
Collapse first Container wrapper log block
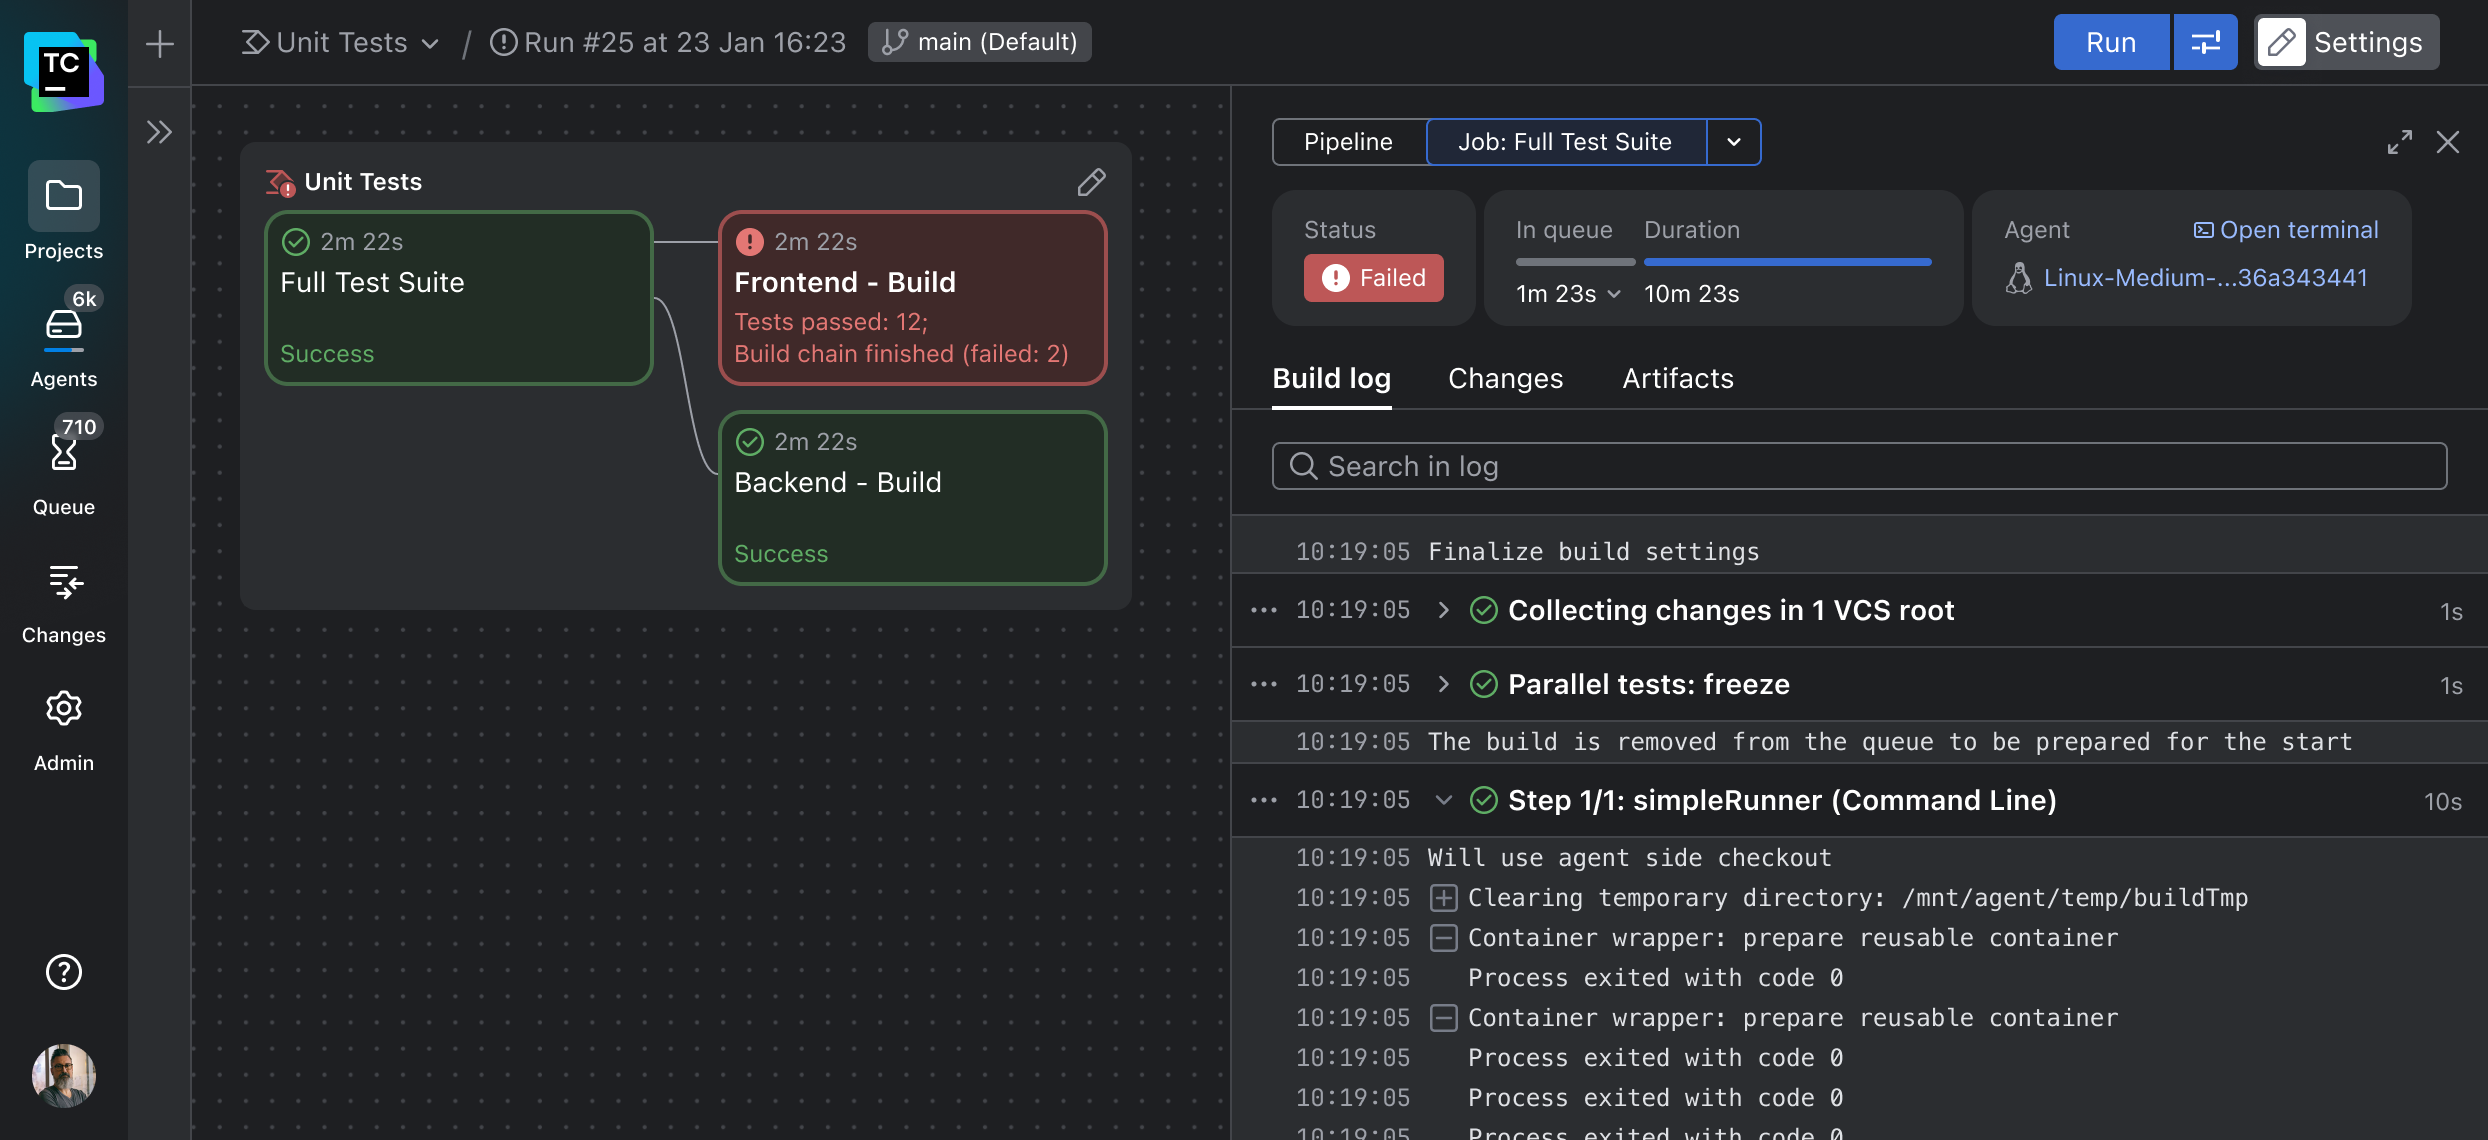[x=1443, y=938]
